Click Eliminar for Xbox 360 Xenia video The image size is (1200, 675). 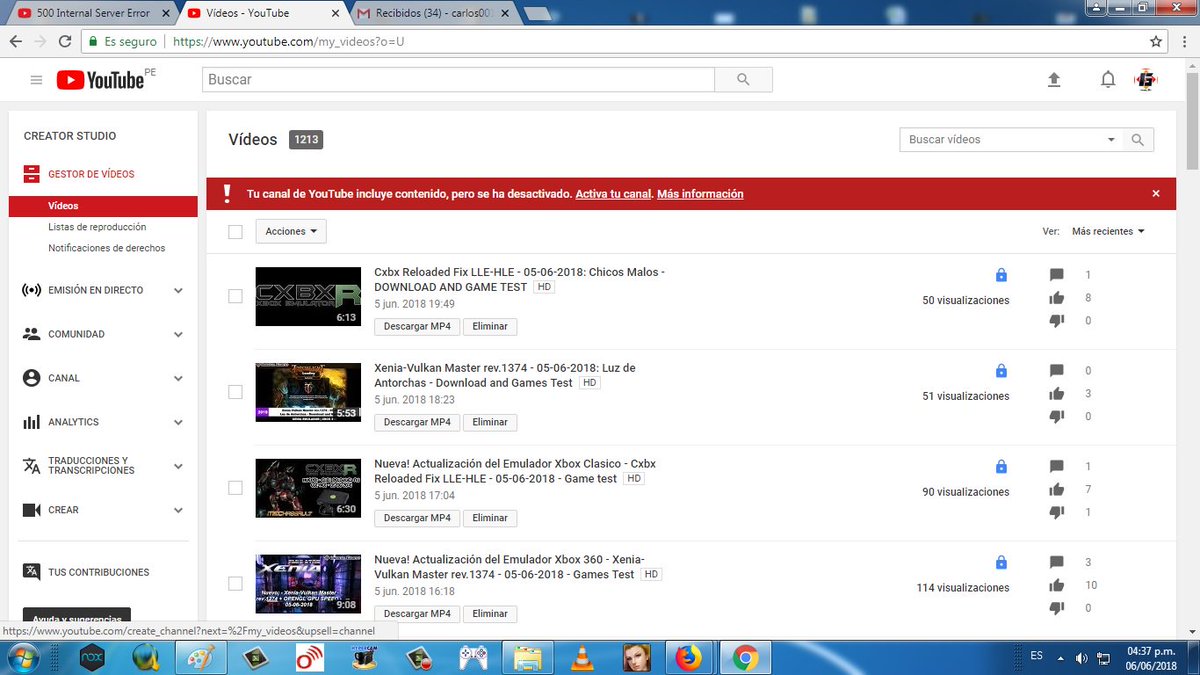click(x=490, y=614)
